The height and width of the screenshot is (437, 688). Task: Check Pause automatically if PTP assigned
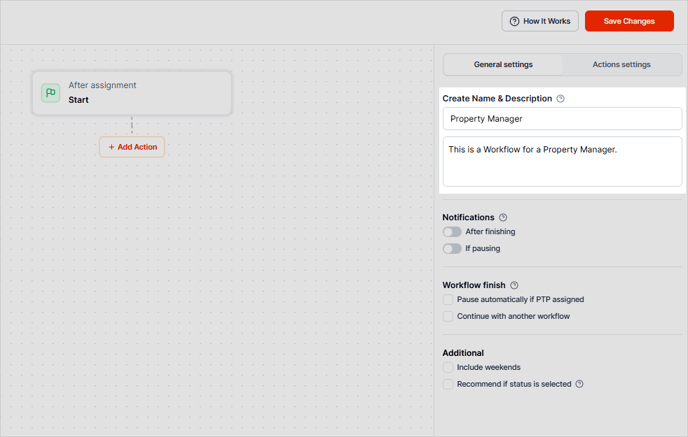pyautogui.click(x=448, y=300)
